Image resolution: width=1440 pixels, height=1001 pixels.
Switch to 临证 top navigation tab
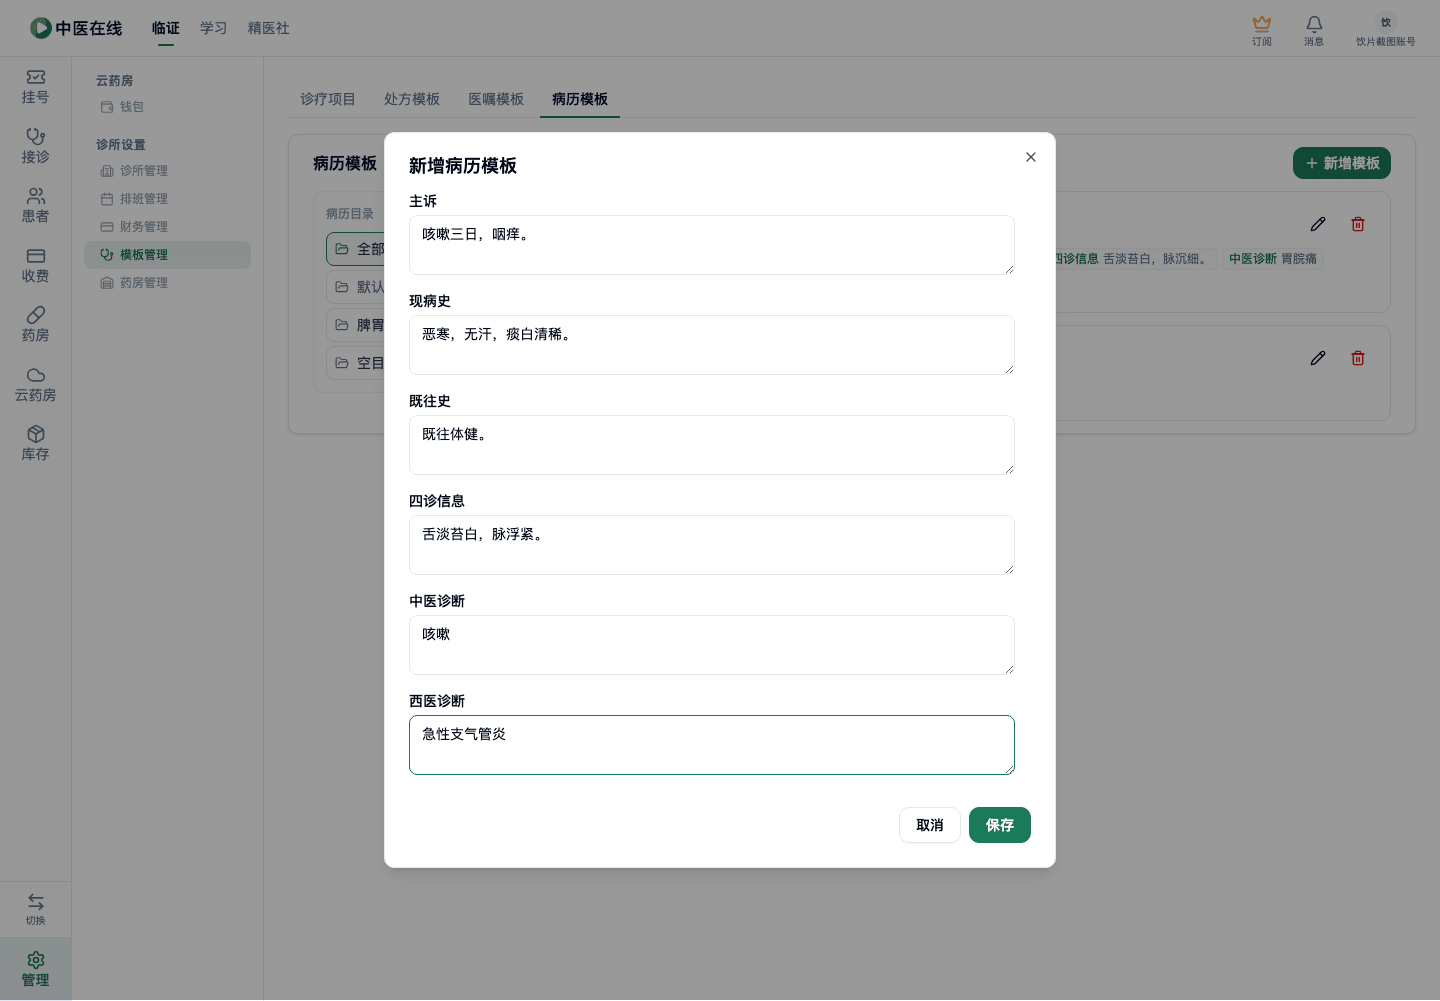pos(166,28)
